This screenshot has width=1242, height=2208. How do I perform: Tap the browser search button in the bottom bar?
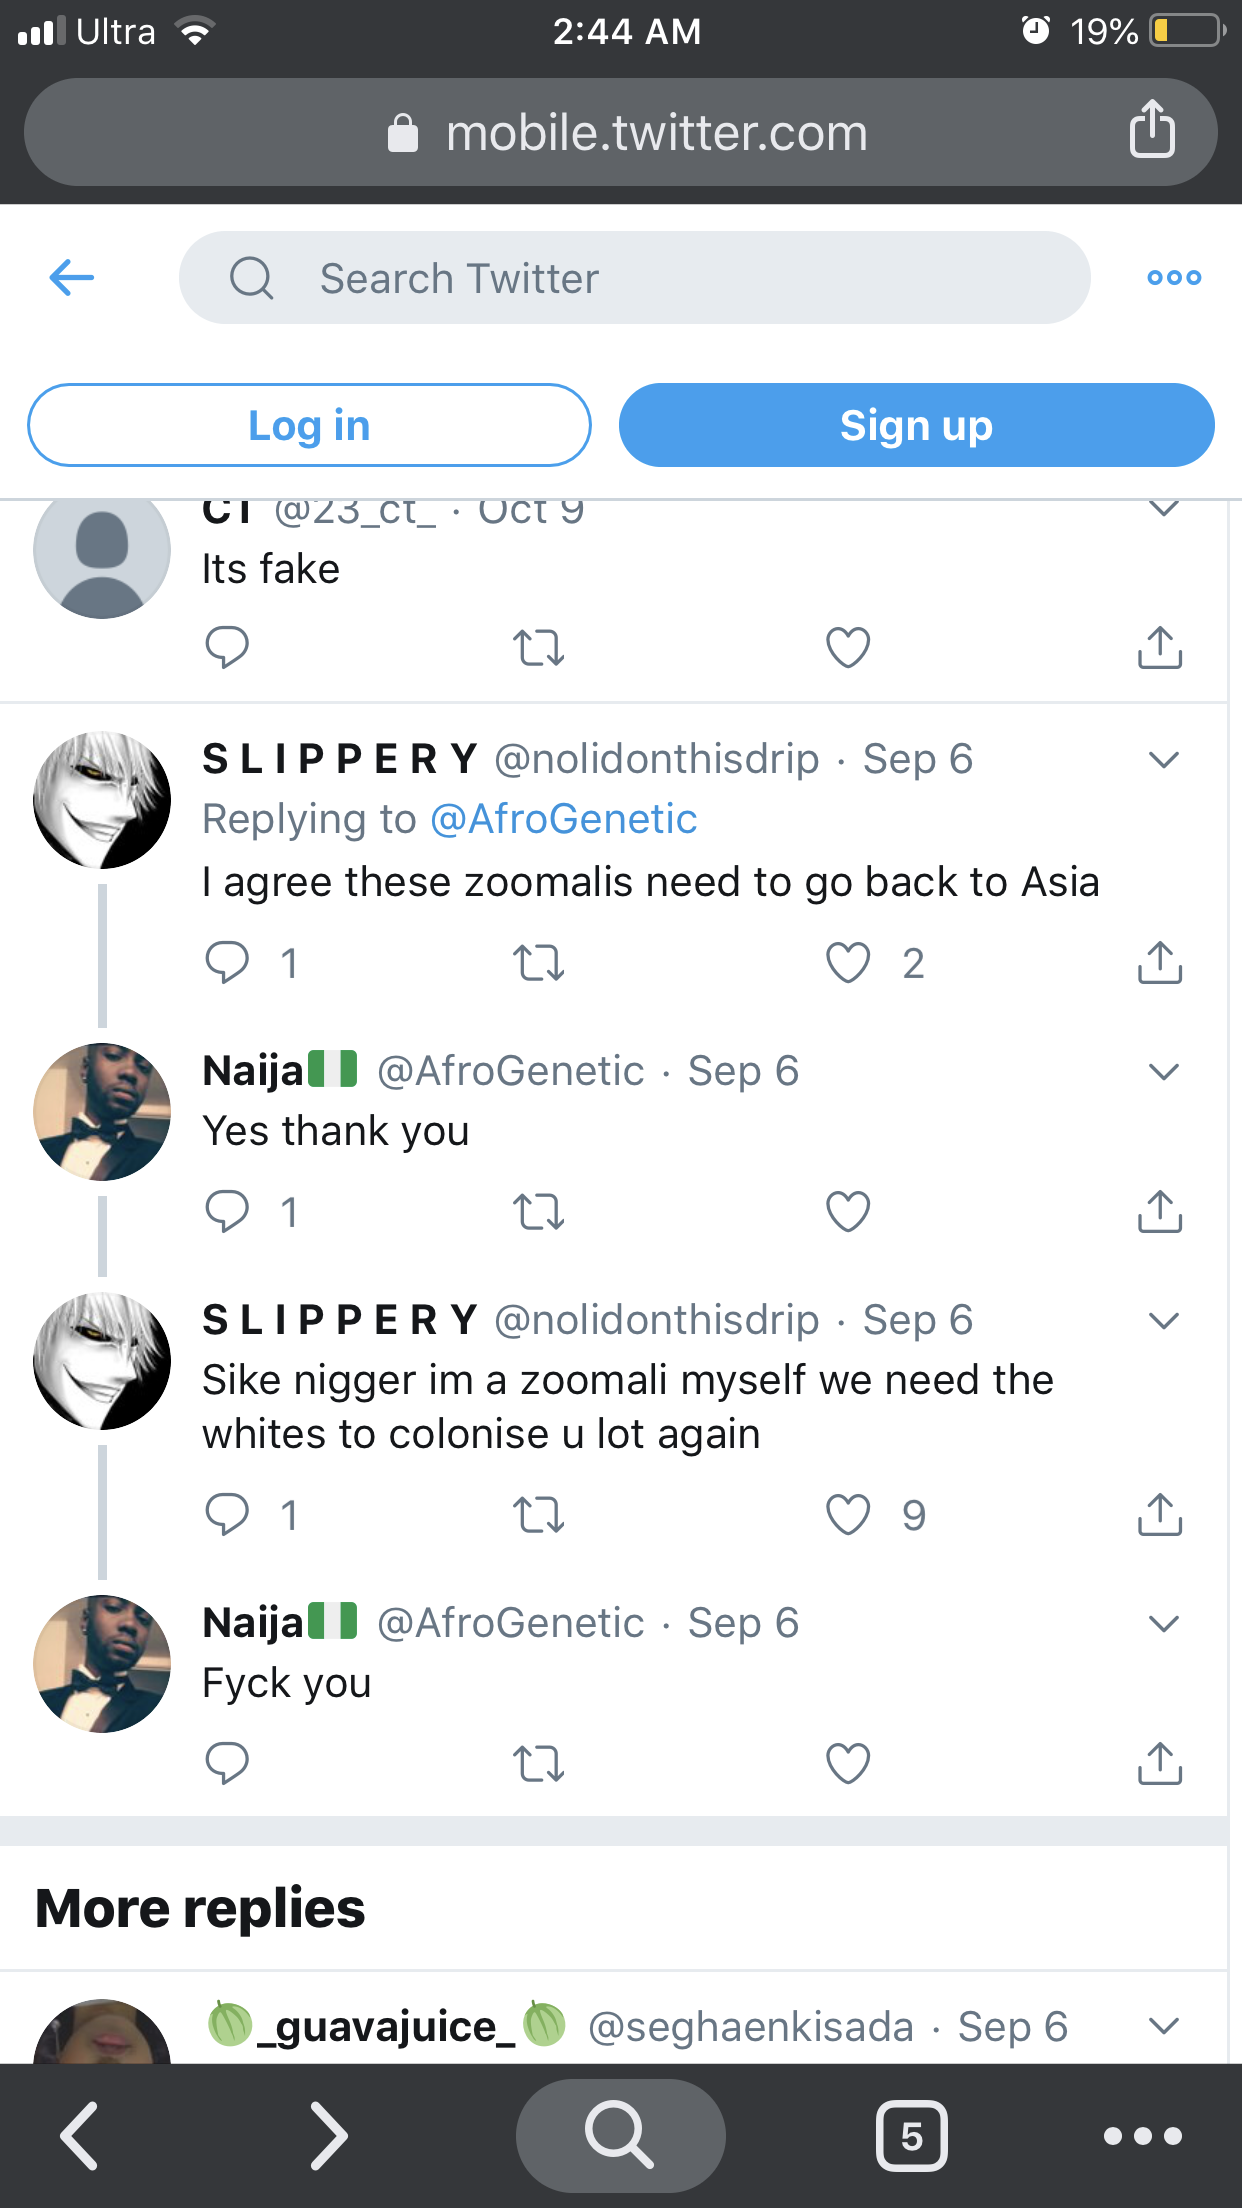coord(620,2134)
